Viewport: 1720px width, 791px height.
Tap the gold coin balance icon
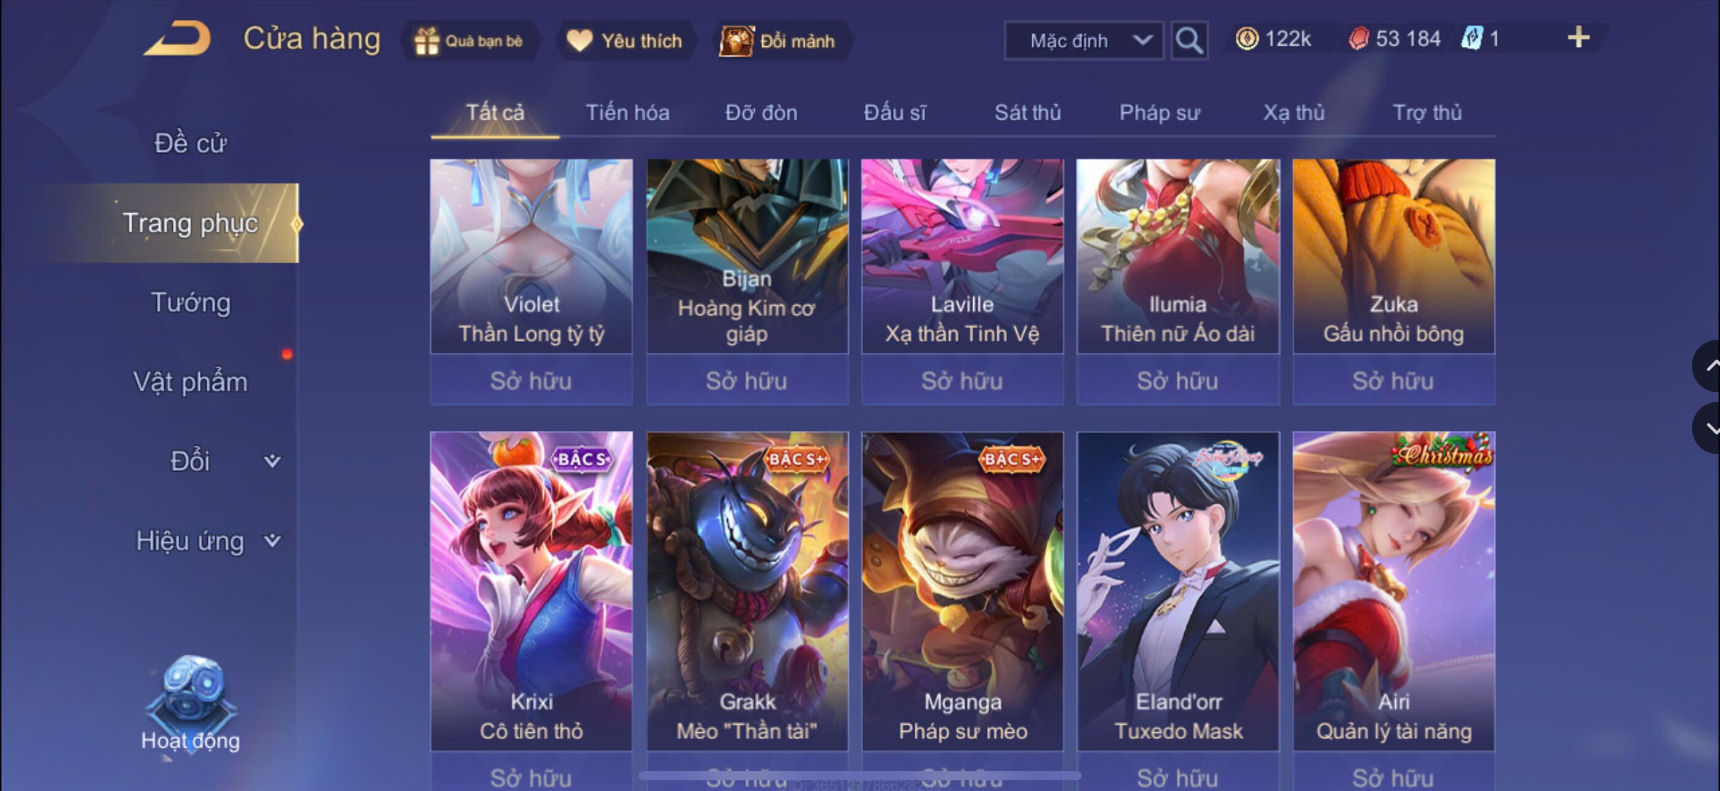coord(1247,39)
